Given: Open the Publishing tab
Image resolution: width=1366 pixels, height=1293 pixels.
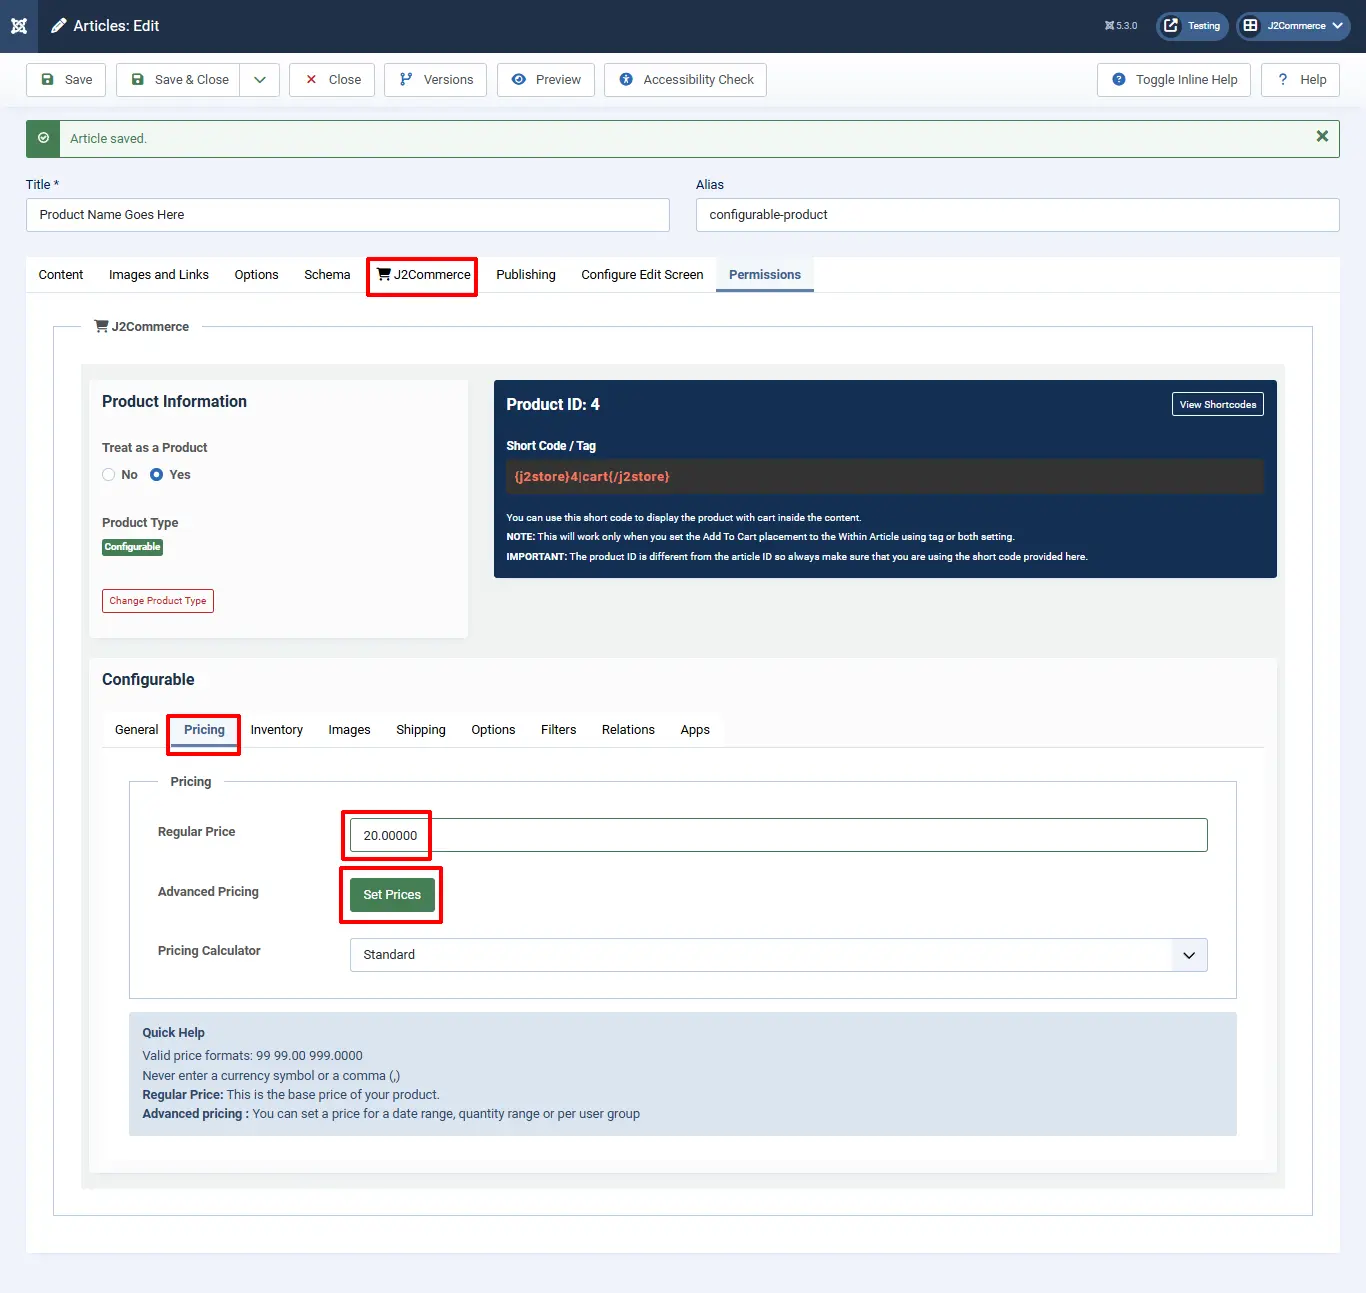Looking at the screenshot, I should (526, 275).
